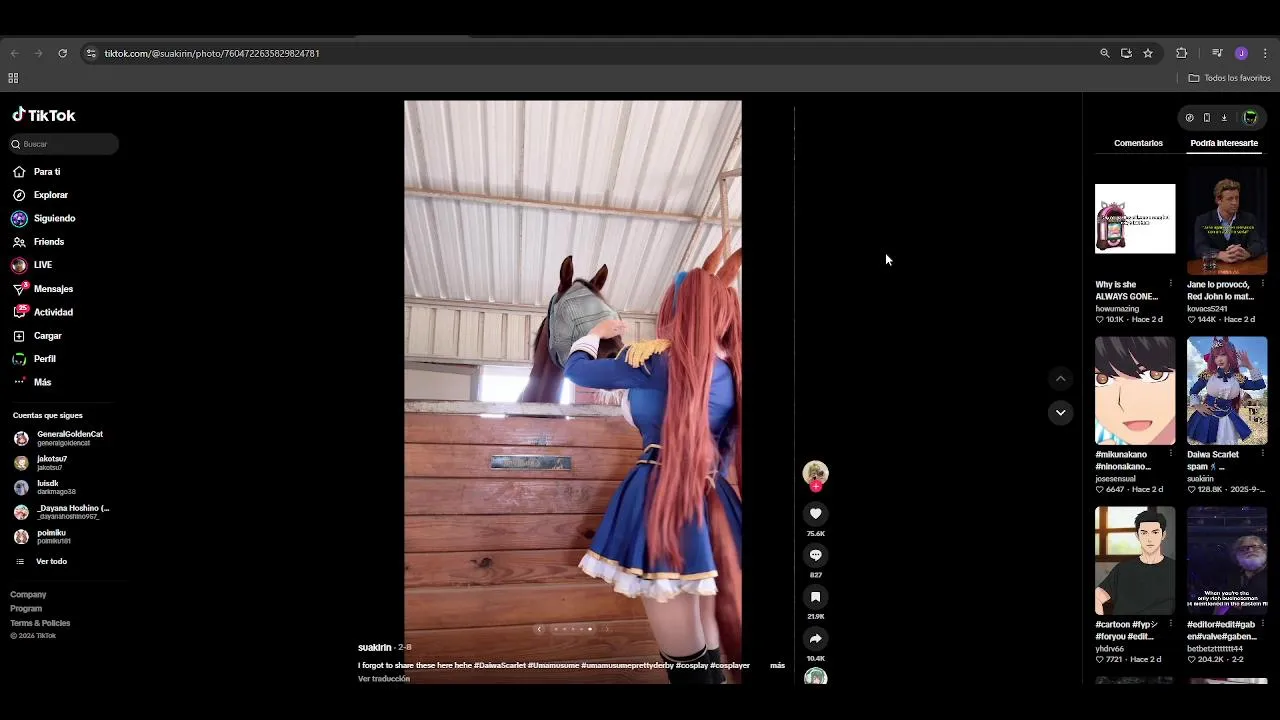Go to the next post with down chevron
Image resolution: width=1280 pixels, height=720 pixels.
click(1061, 412)
